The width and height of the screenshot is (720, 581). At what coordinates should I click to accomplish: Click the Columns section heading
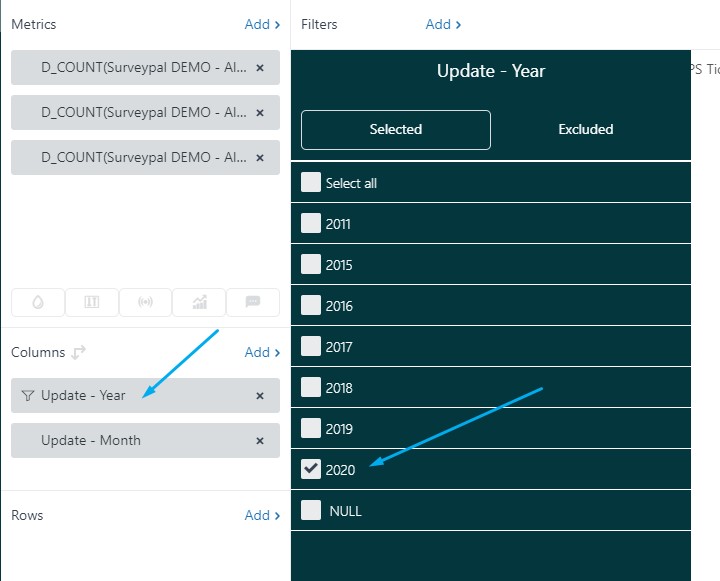click(x=38, y=352)
